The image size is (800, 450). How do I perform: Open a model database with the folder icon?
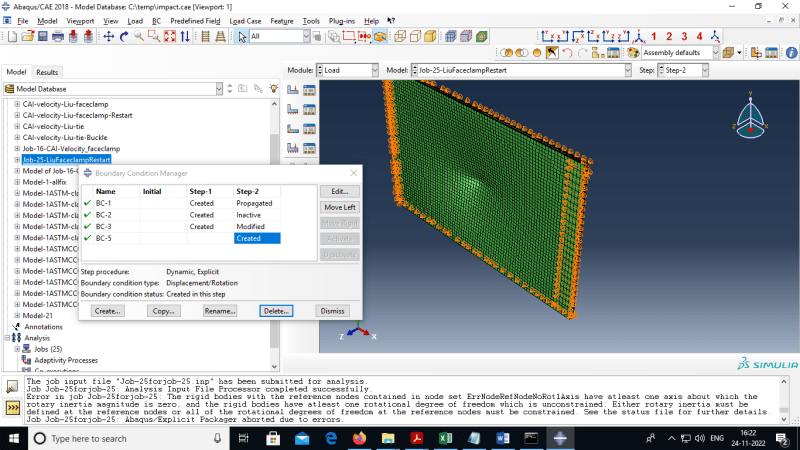pyautogui.click(x=28, y=36)
